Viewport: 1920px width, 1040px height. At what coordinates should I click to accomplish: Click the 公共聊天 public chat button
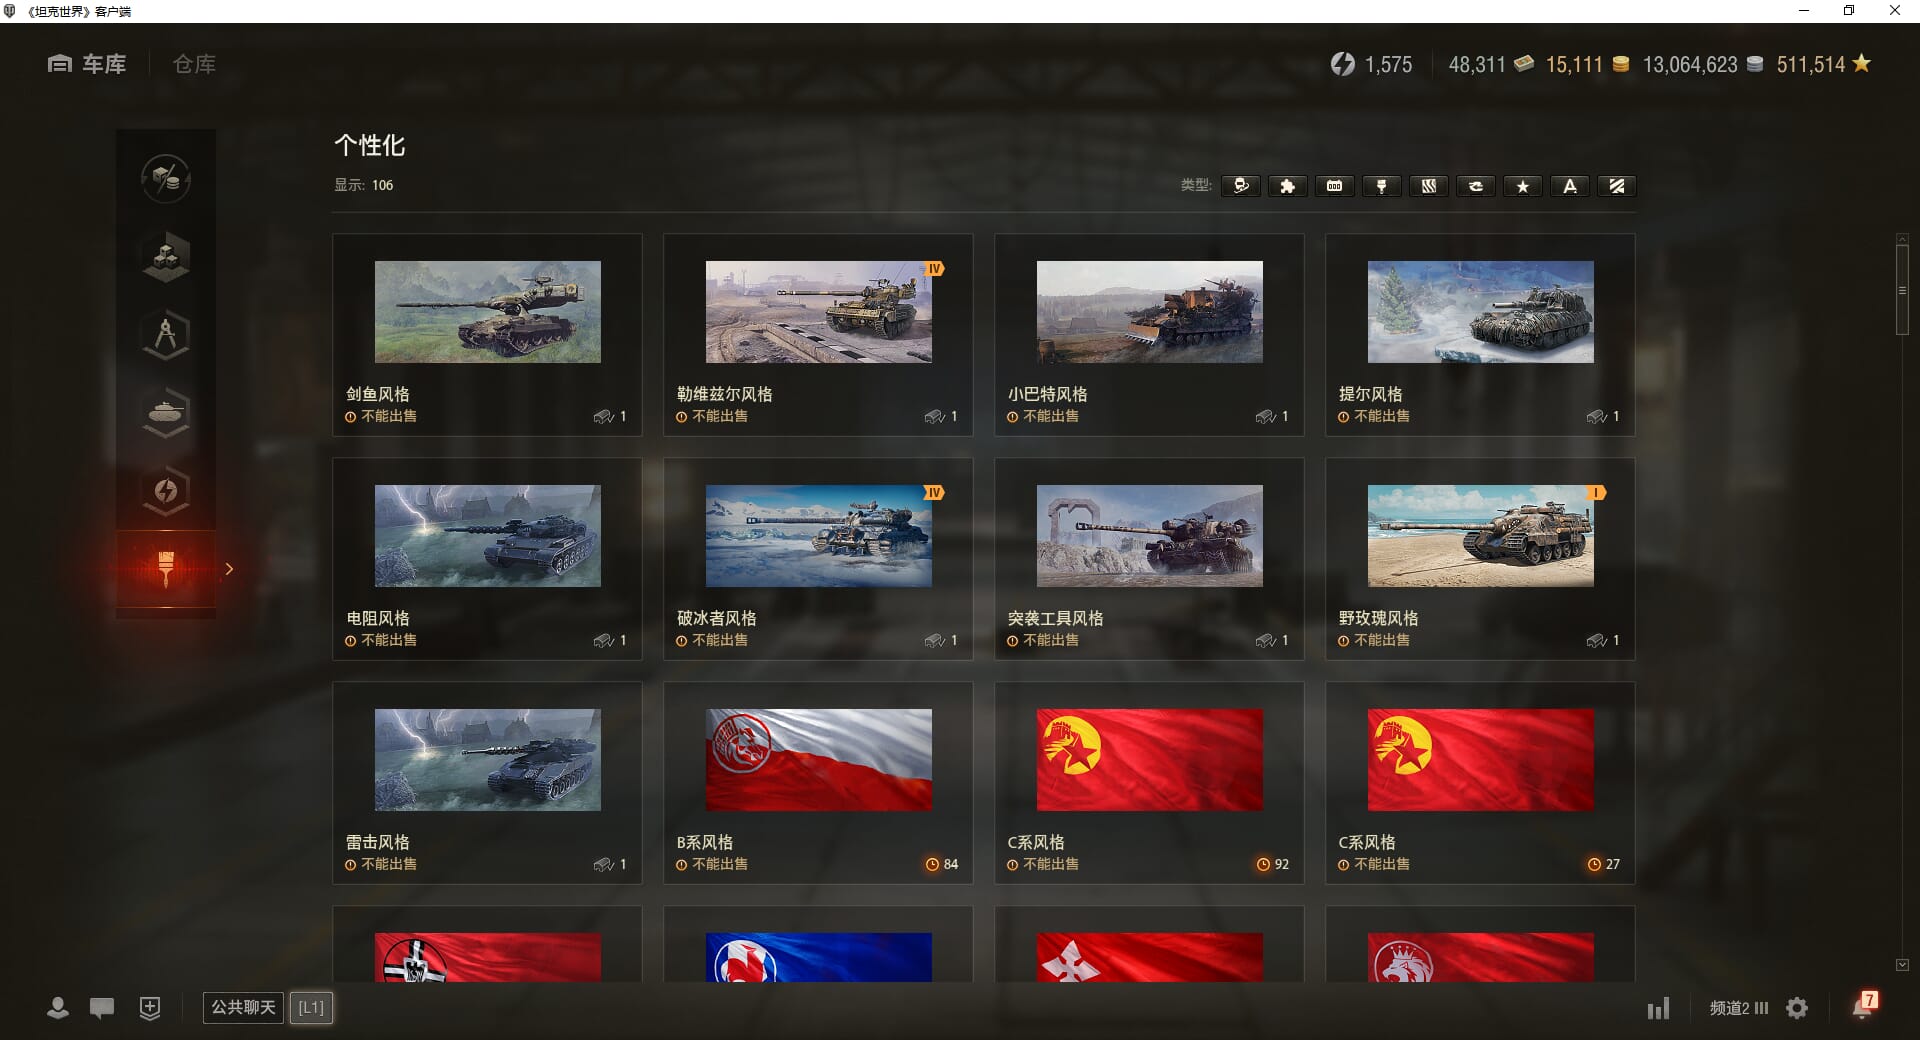coord(243,1007)
